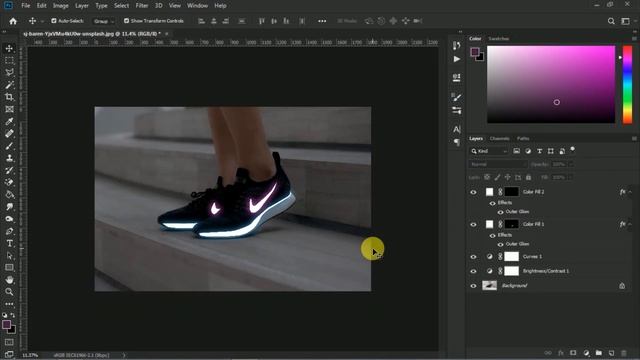
Task: Create new group with folder icon
Action: coord(599,353)
